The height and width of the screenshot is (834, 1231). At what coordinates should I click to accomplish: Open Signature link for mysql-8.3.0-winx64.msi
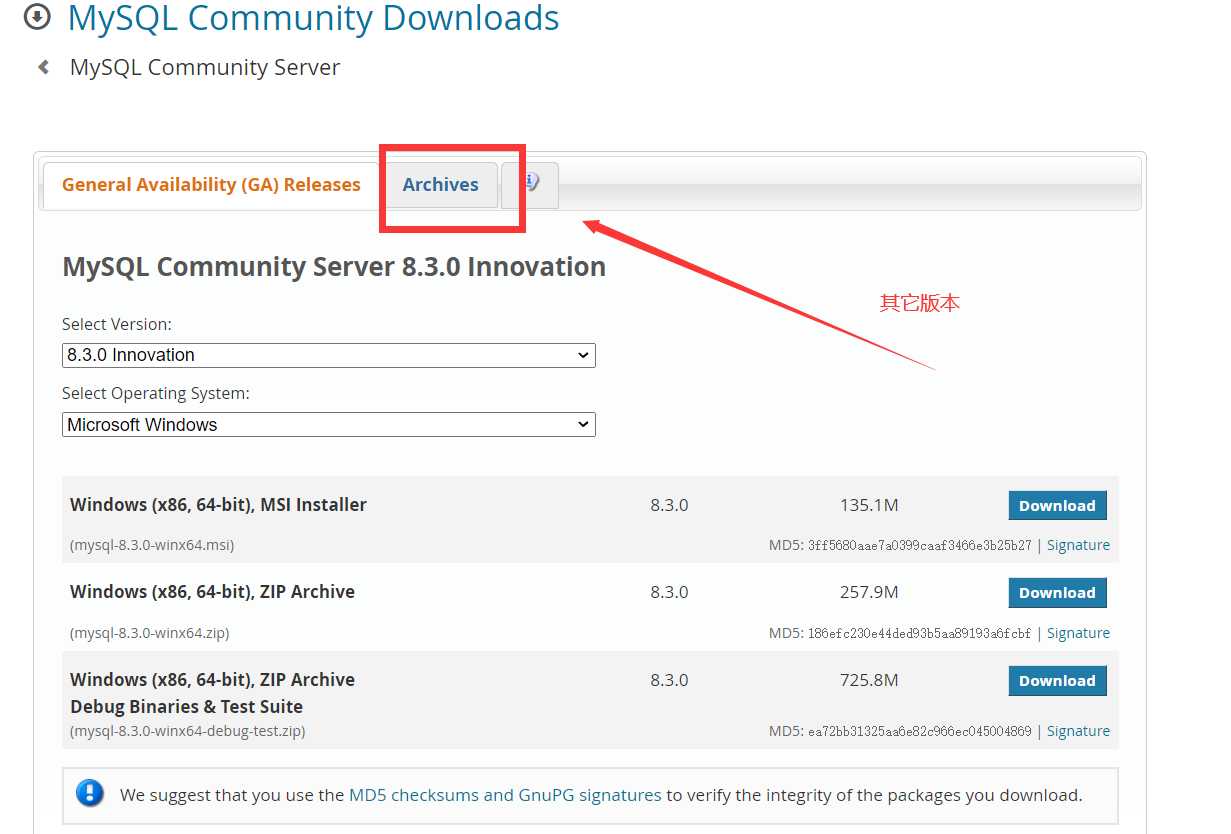click(1078, 545)
